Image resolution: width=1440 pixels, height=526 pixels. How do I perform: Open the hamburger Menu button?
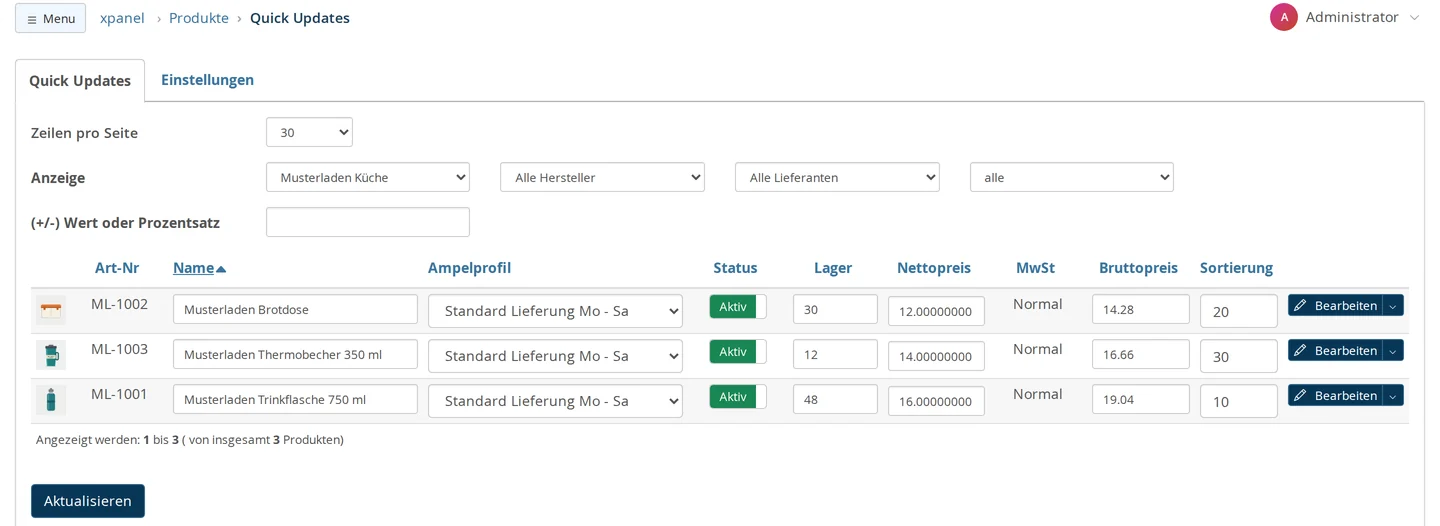(50, 18)
